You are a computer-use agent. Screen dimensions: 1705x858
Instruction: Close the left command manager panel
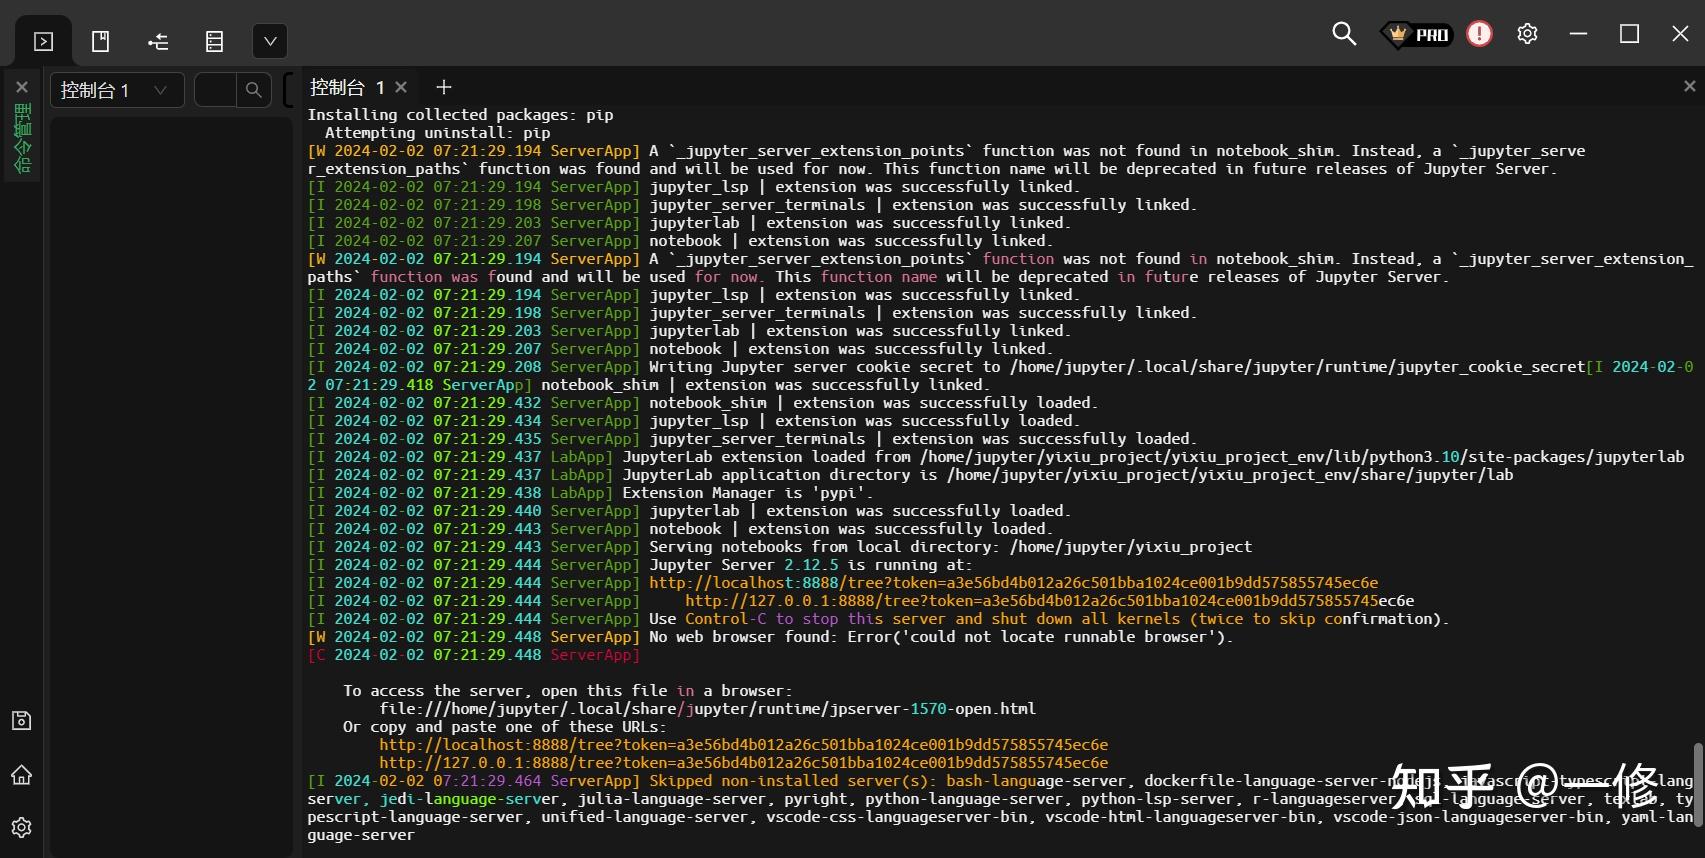click(x=22, y=87)
